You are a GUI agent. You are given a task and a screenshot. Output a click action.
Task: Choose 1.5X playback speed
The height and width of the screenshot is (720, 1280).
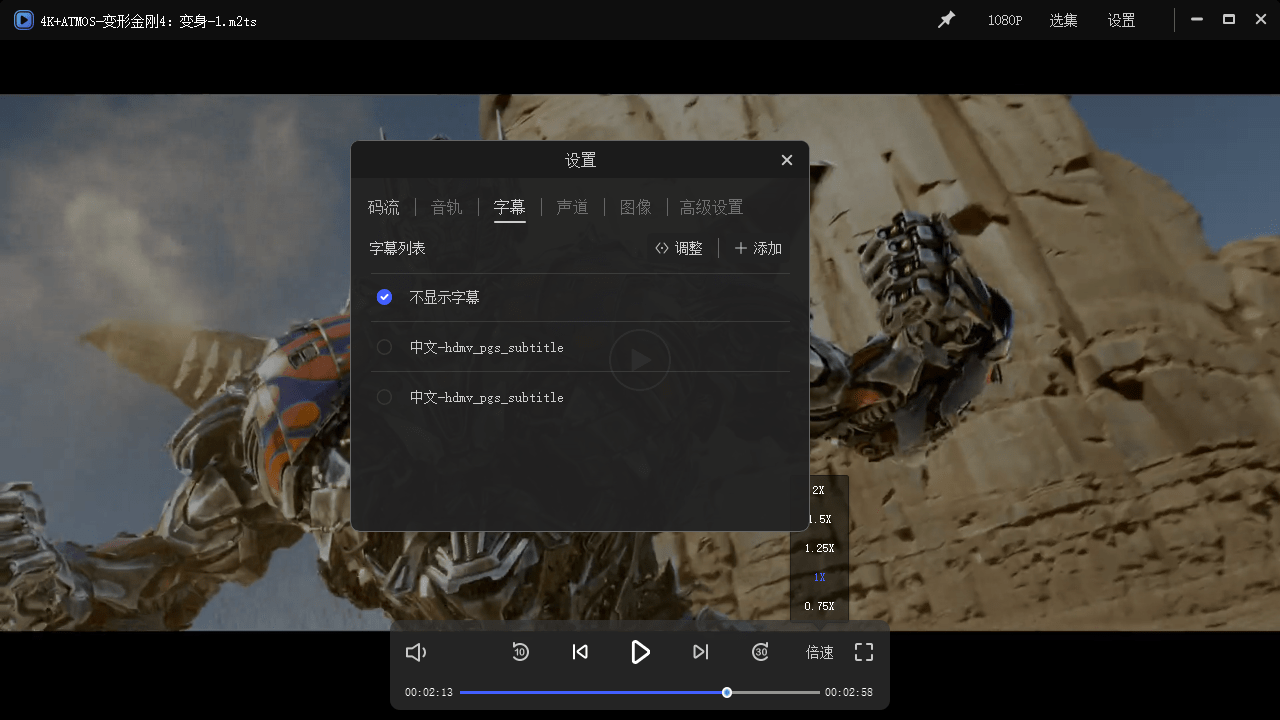[x=819, y=519]
